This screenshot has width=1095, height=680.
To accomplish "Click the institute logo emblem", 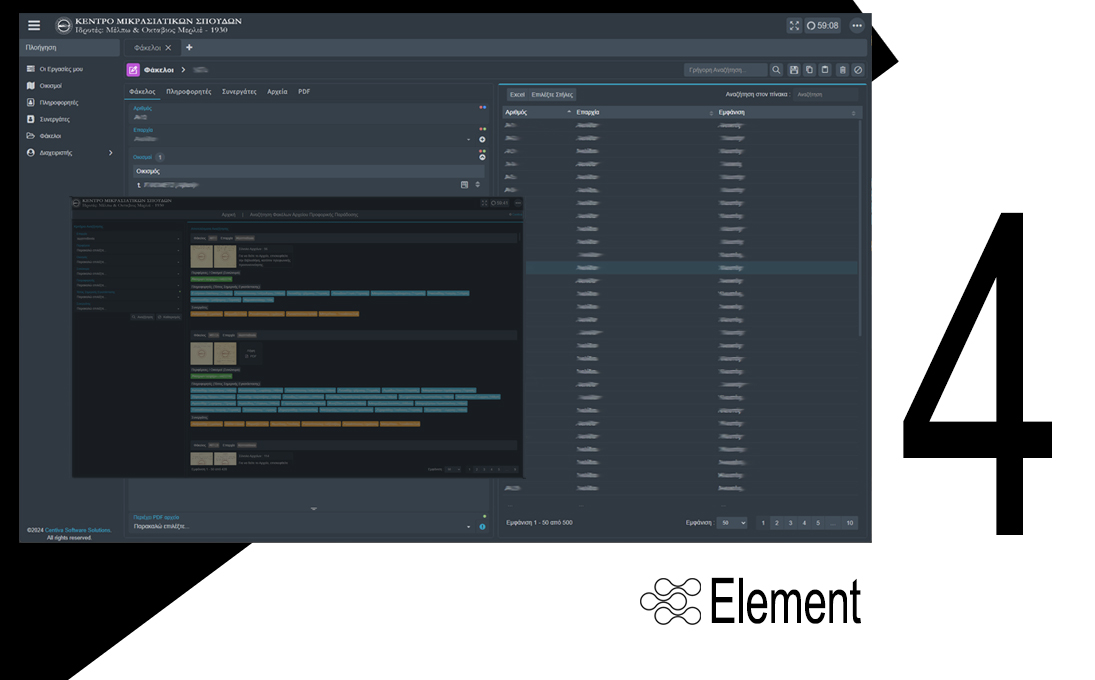I will pyautogui.click(x=64, y=26).
